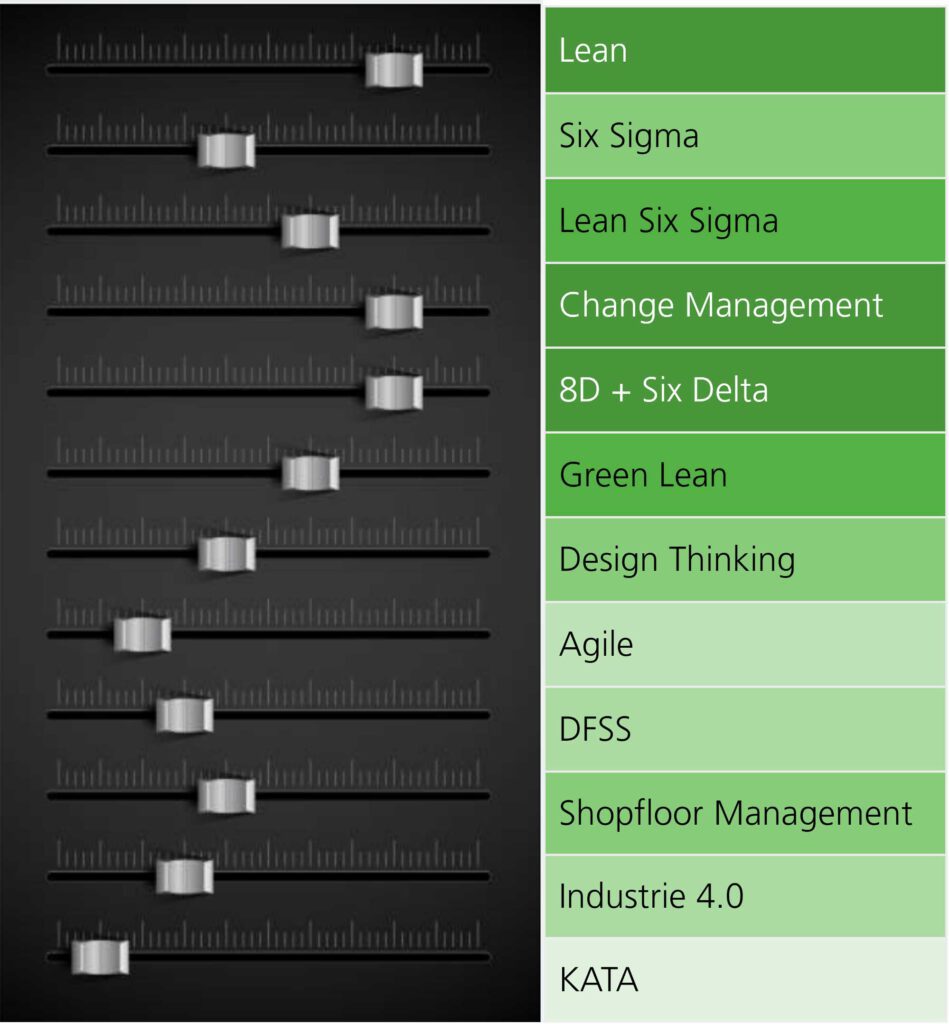This screenshot has width=949, height=1024.
Task: Click the Six Sigma slider handle
Action: pyautogui.click(x=226, y=151)
